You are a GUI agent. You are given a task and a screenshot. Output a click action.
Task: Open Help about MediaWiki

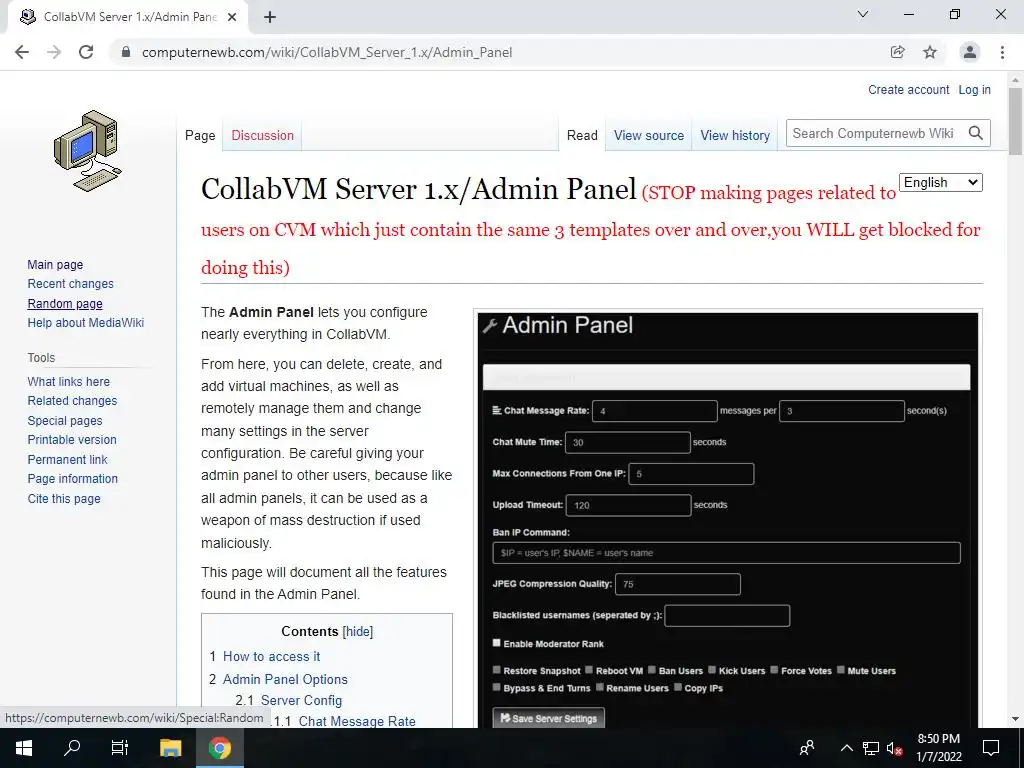click(x=86, y=323)
